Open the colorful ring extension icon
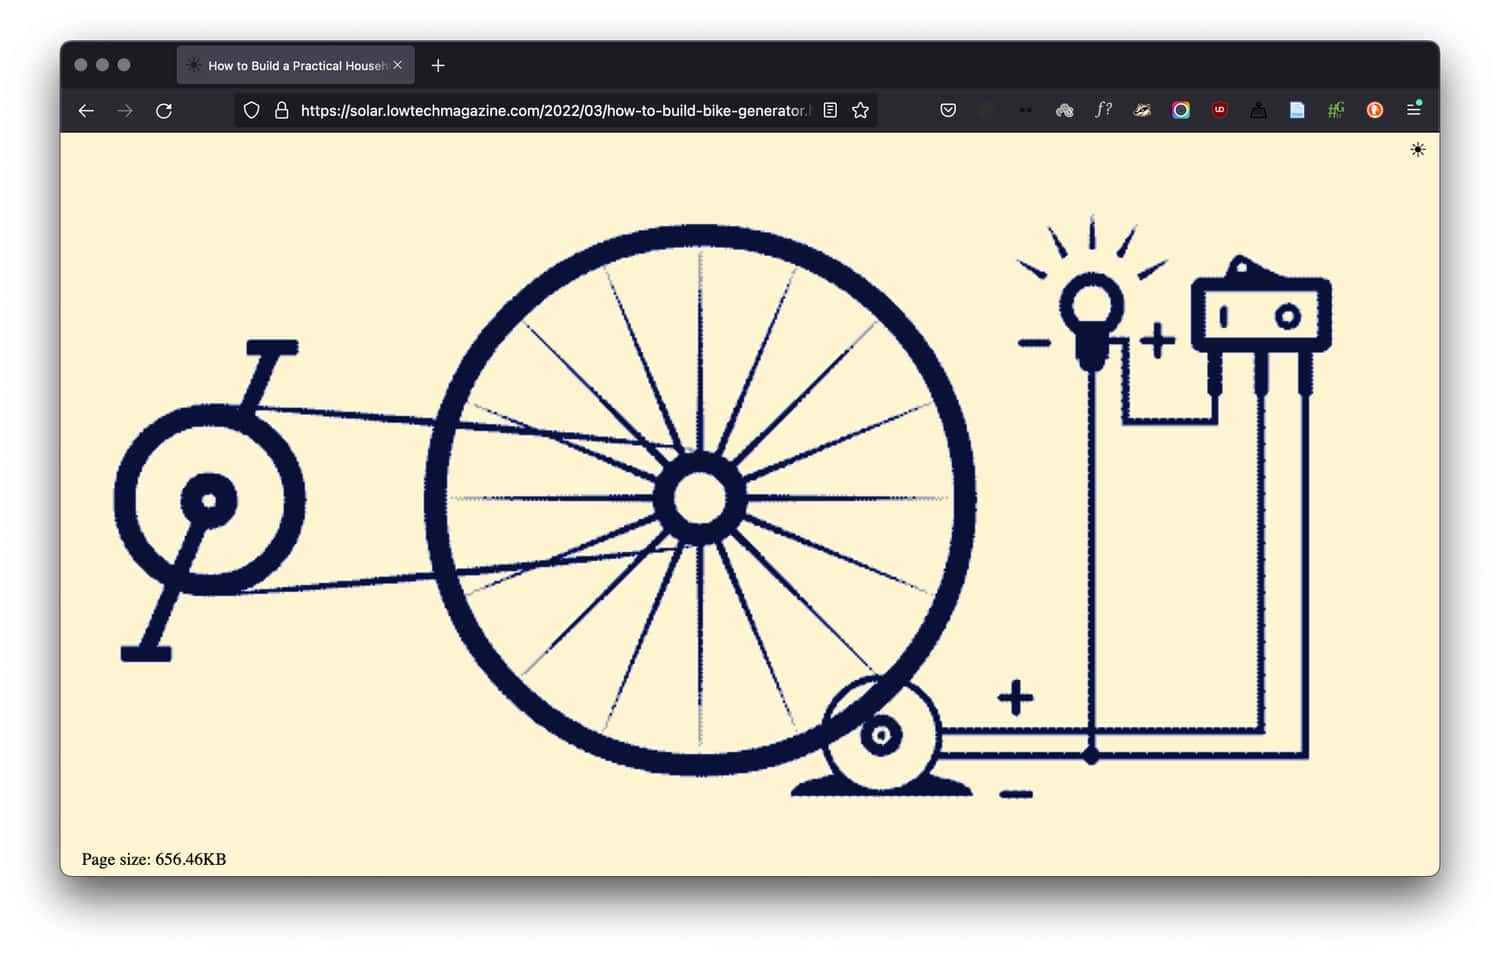Viewport: 1500px width, 956px height. 1181,111
